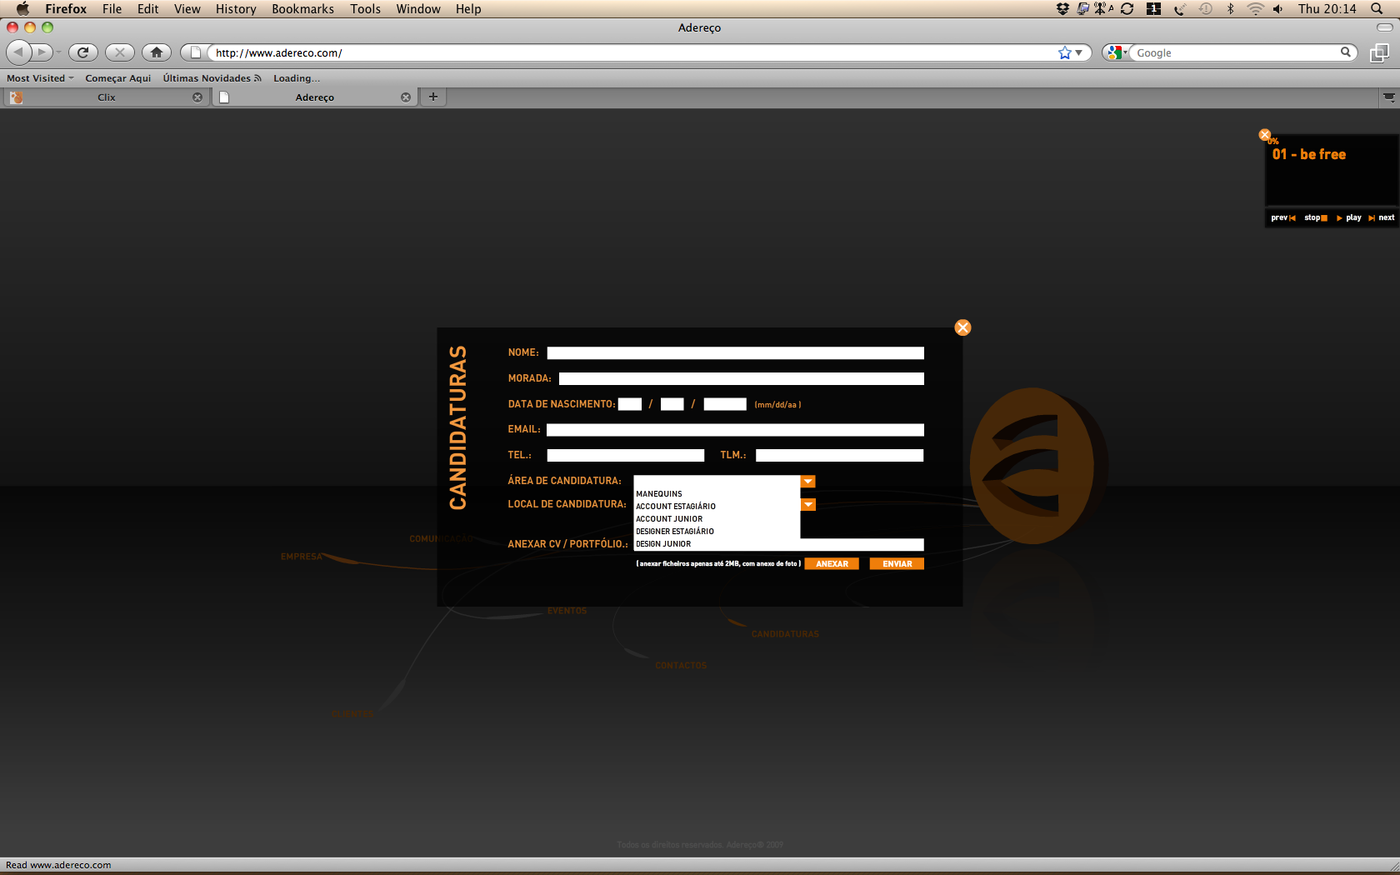Screen dimensions: 1400x875
Task: Open the Loading... bookmark item
Action: [x=296, y=78]
